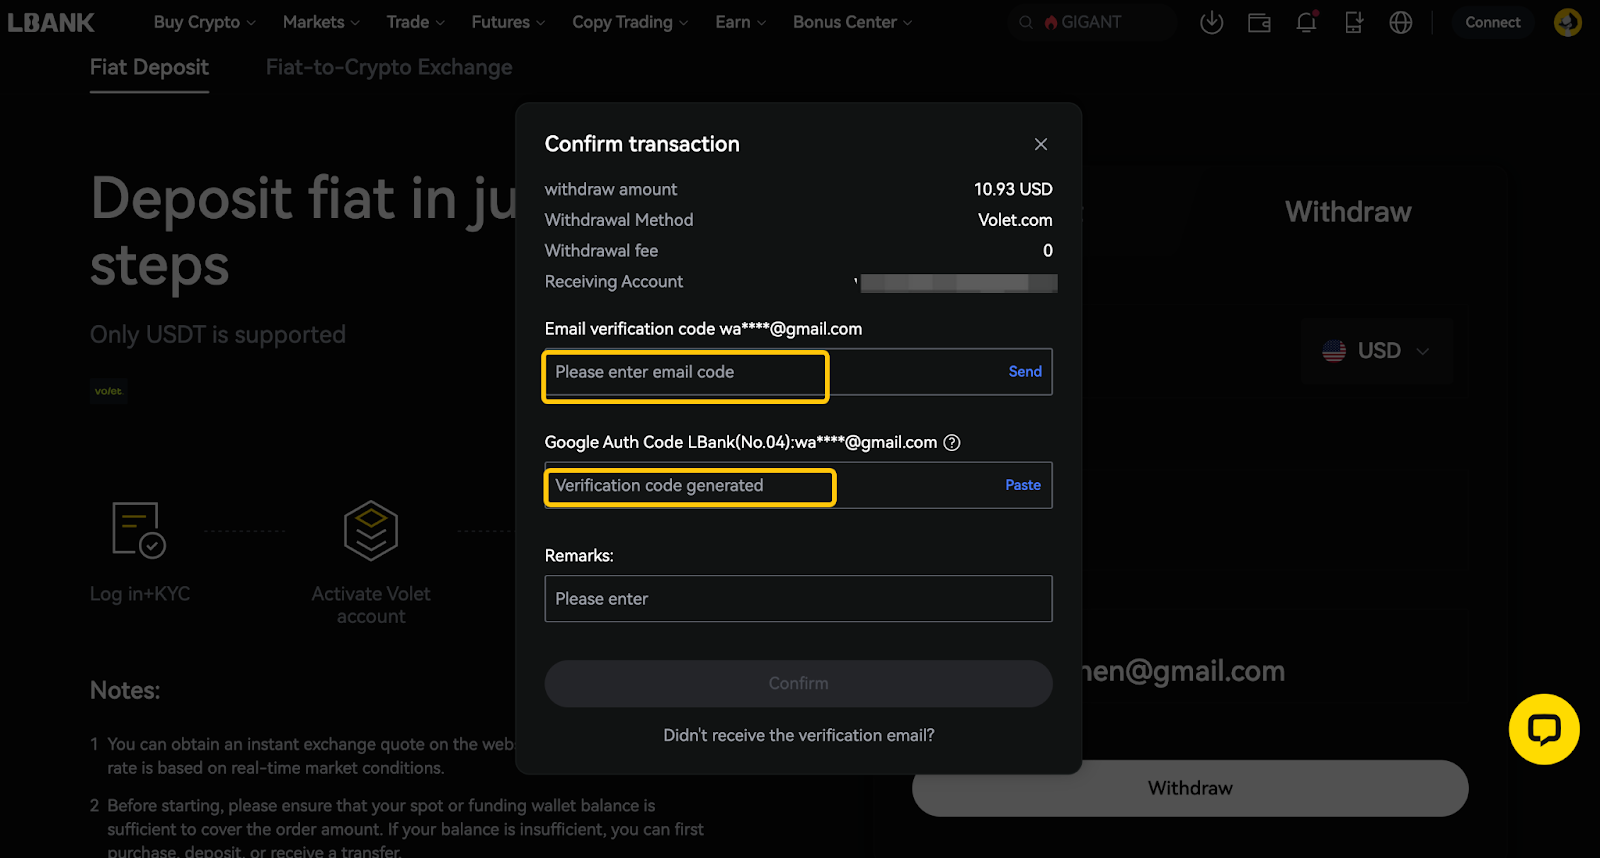Click the Google Auth Code help icon
The width and height of the screenshot is (1600, 858).
click(952, 442)
